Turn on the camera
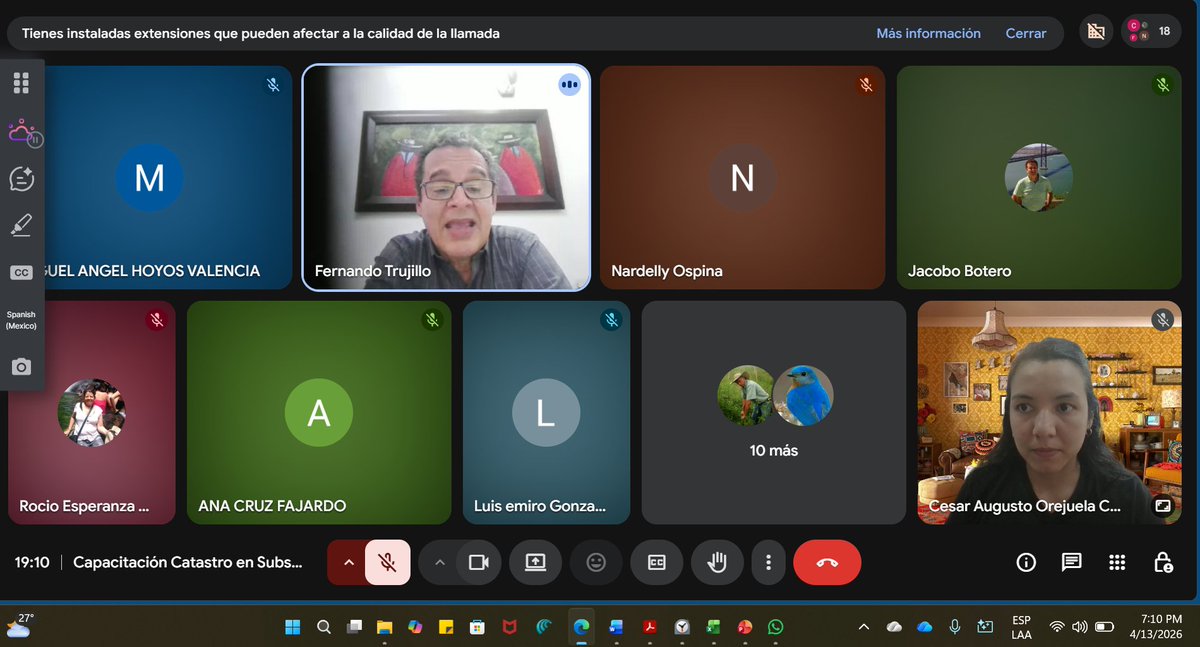Viewport: 1200px width, 647px height. pos(478,562)
